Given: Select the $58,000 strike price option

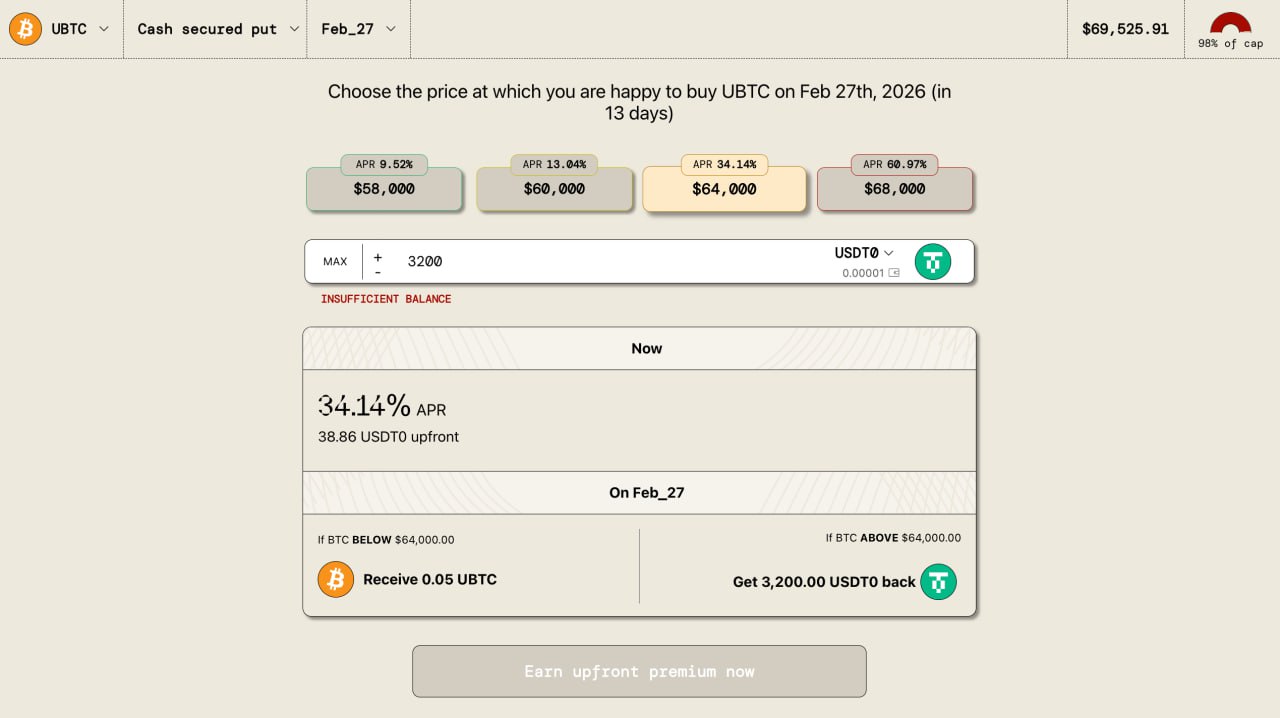Looking at the screenshot, I should coord(384,188).
